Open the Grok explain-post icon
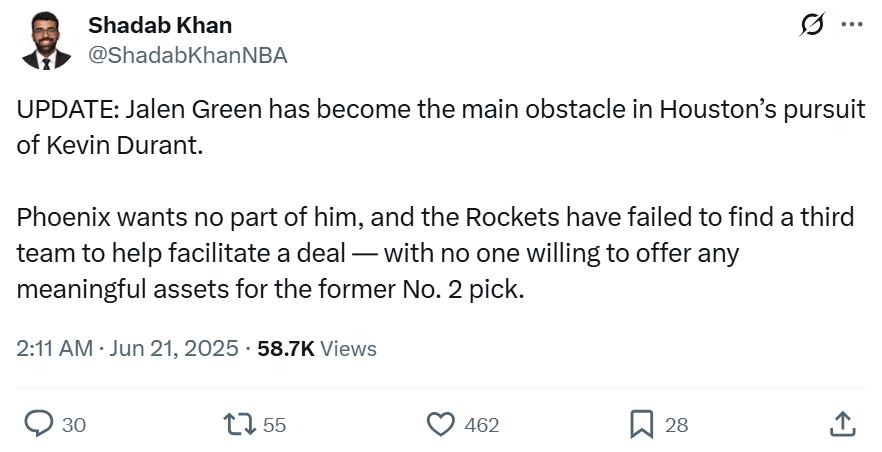882x452 pixels. point(812,25)
